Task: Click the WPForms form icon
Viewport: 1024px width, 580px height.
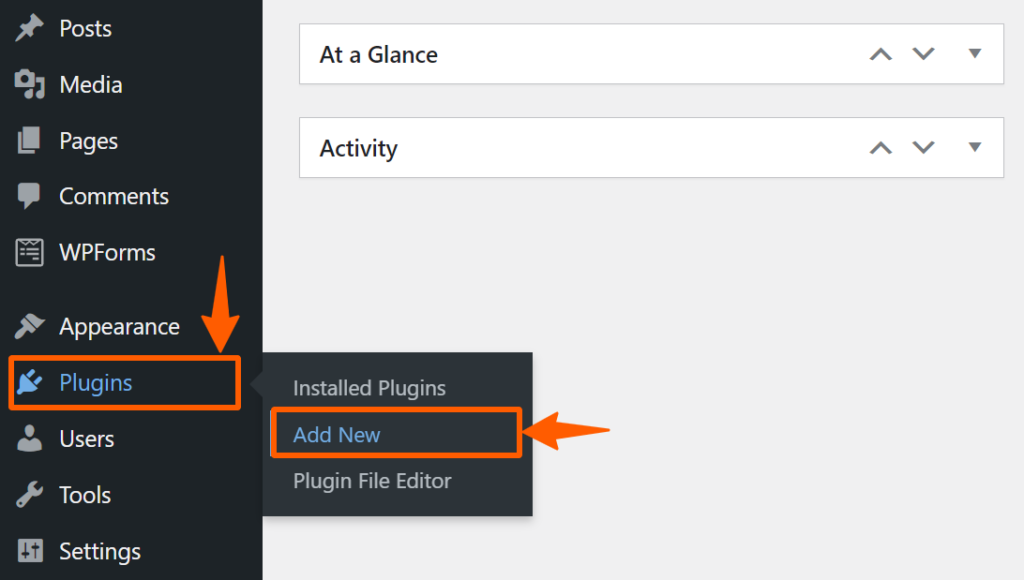Action: pyautogui.click(x=29, y=252)
